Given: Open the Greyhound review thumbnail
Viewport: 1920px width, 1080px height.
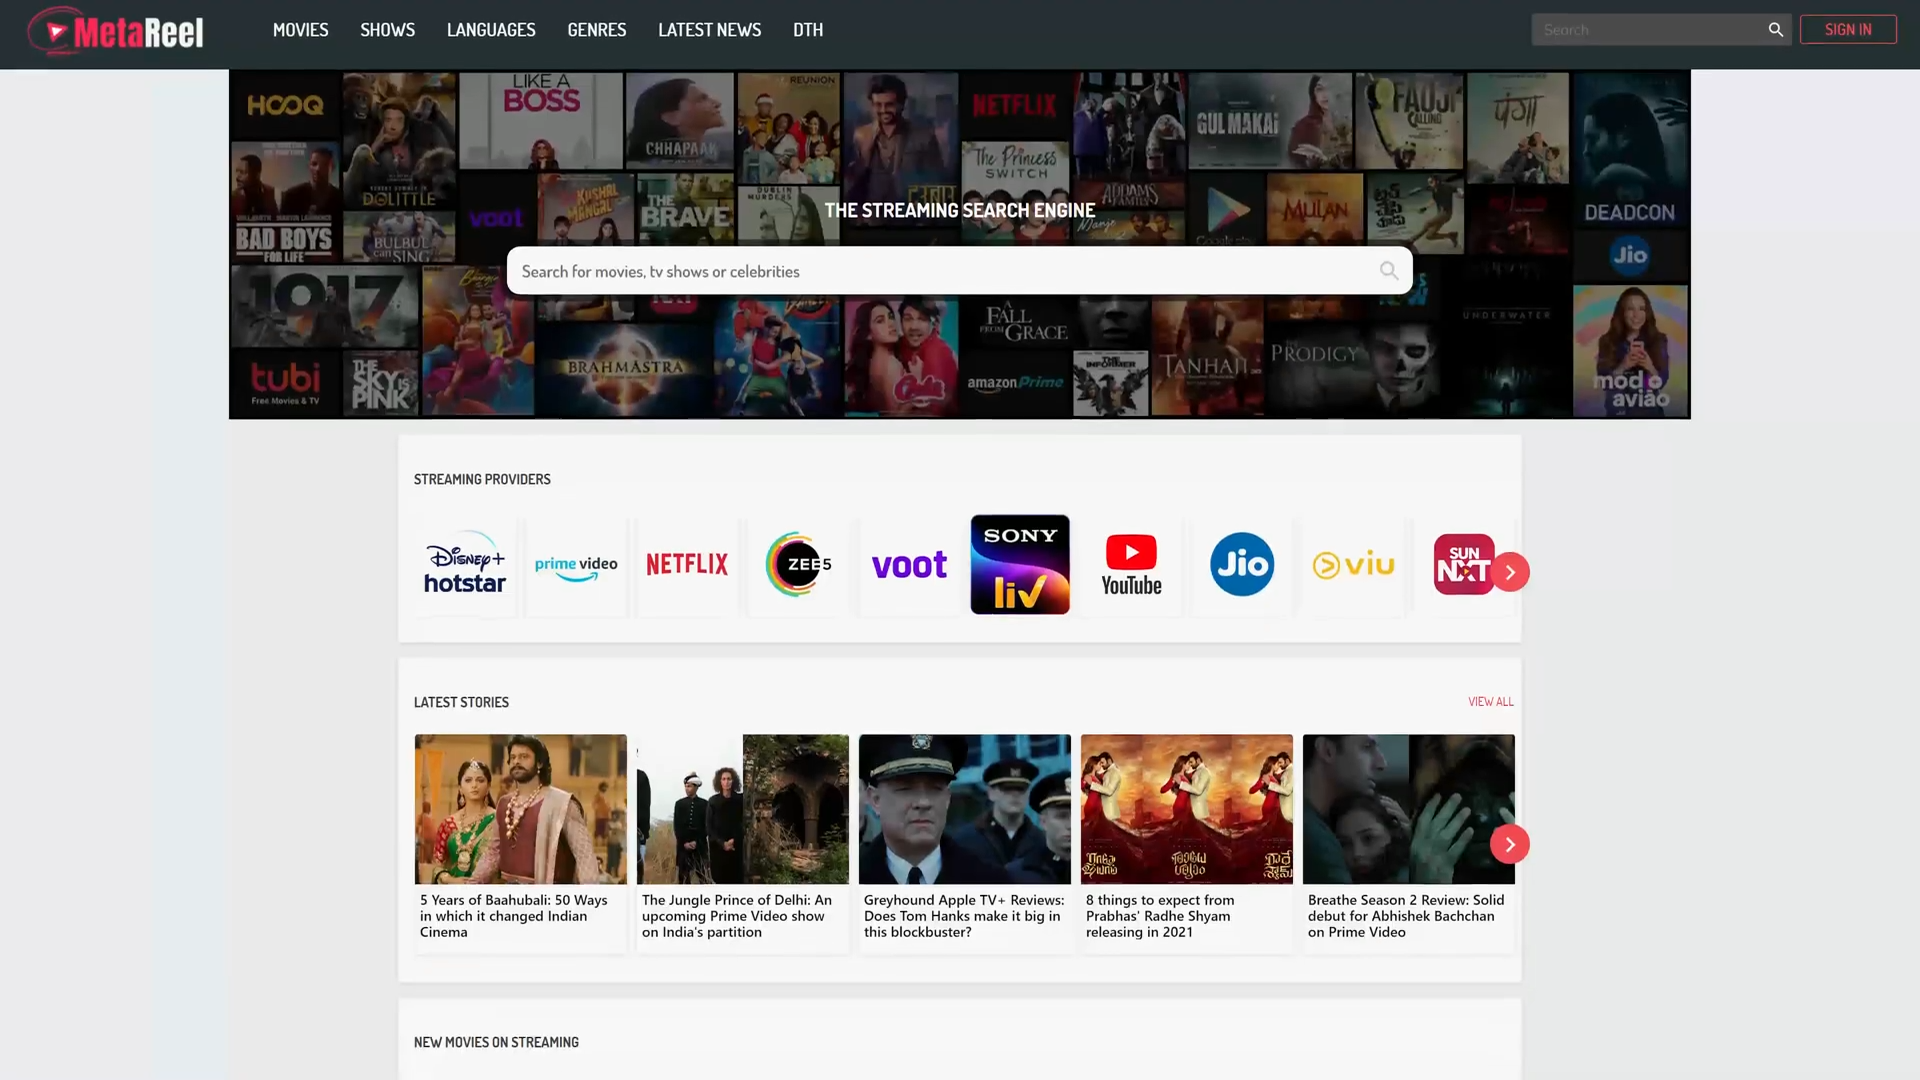Looking at the screenshot, I should pyautogui.click(x=965, y=809).
